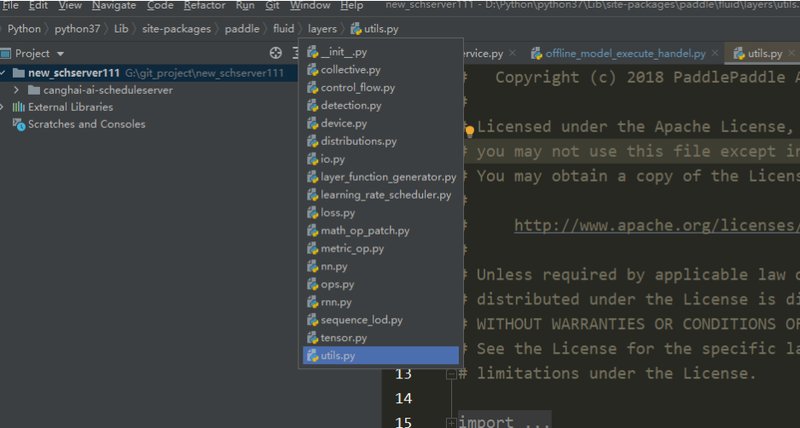Select tensor.py in the popup list
Viewport: 800px width, 428px height.
click(x=381, y=338)
